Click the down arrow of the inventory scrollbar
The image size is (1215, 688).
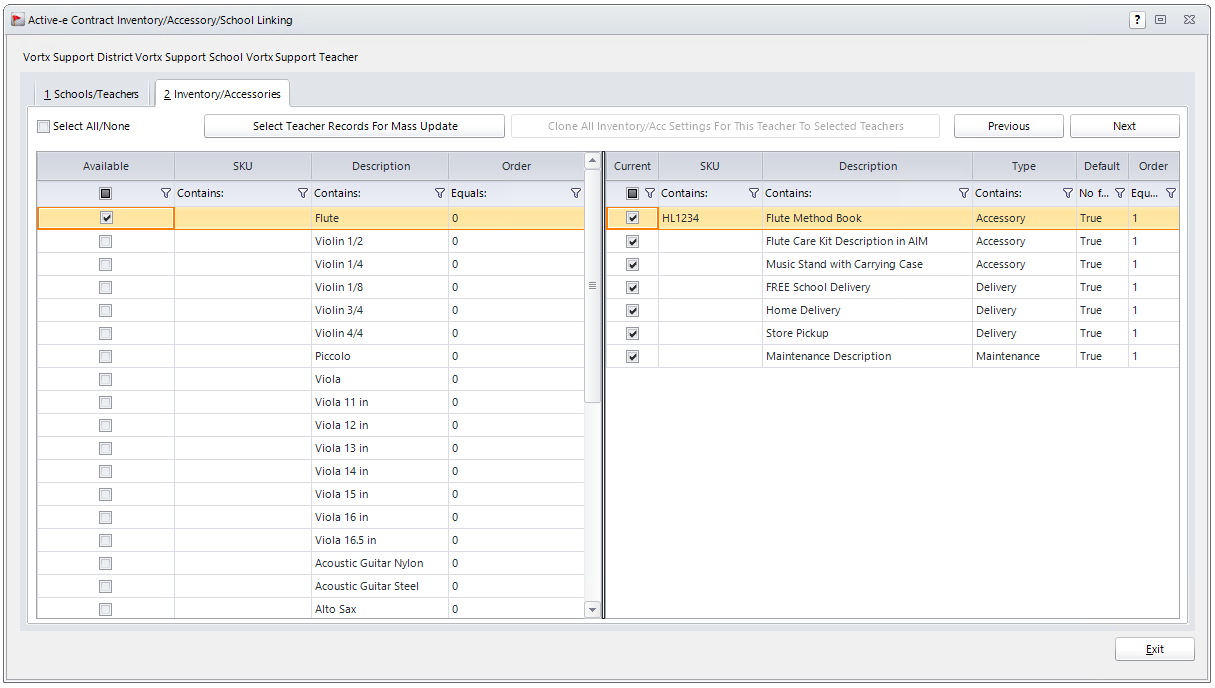pyautogui.click(x=593, y=608)
